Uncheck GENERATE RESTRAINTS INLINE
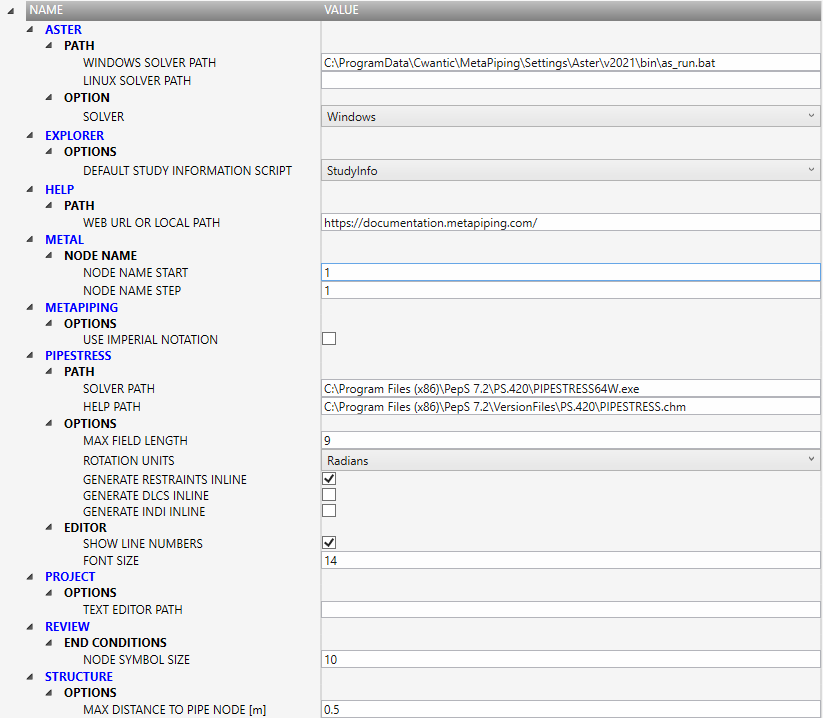The height and width of the screenshot is (718, 823). (329, 479)
